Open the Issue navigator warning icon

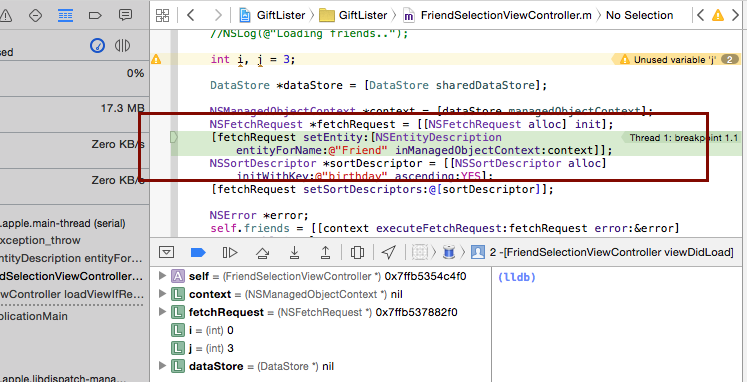pyautogui.click(x=5, y=16)
